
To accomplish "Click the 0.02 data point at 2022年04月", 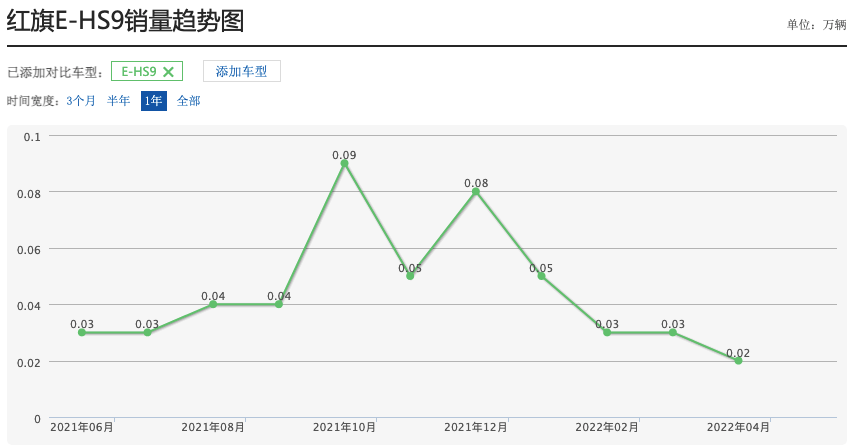I will coord(738,361).
